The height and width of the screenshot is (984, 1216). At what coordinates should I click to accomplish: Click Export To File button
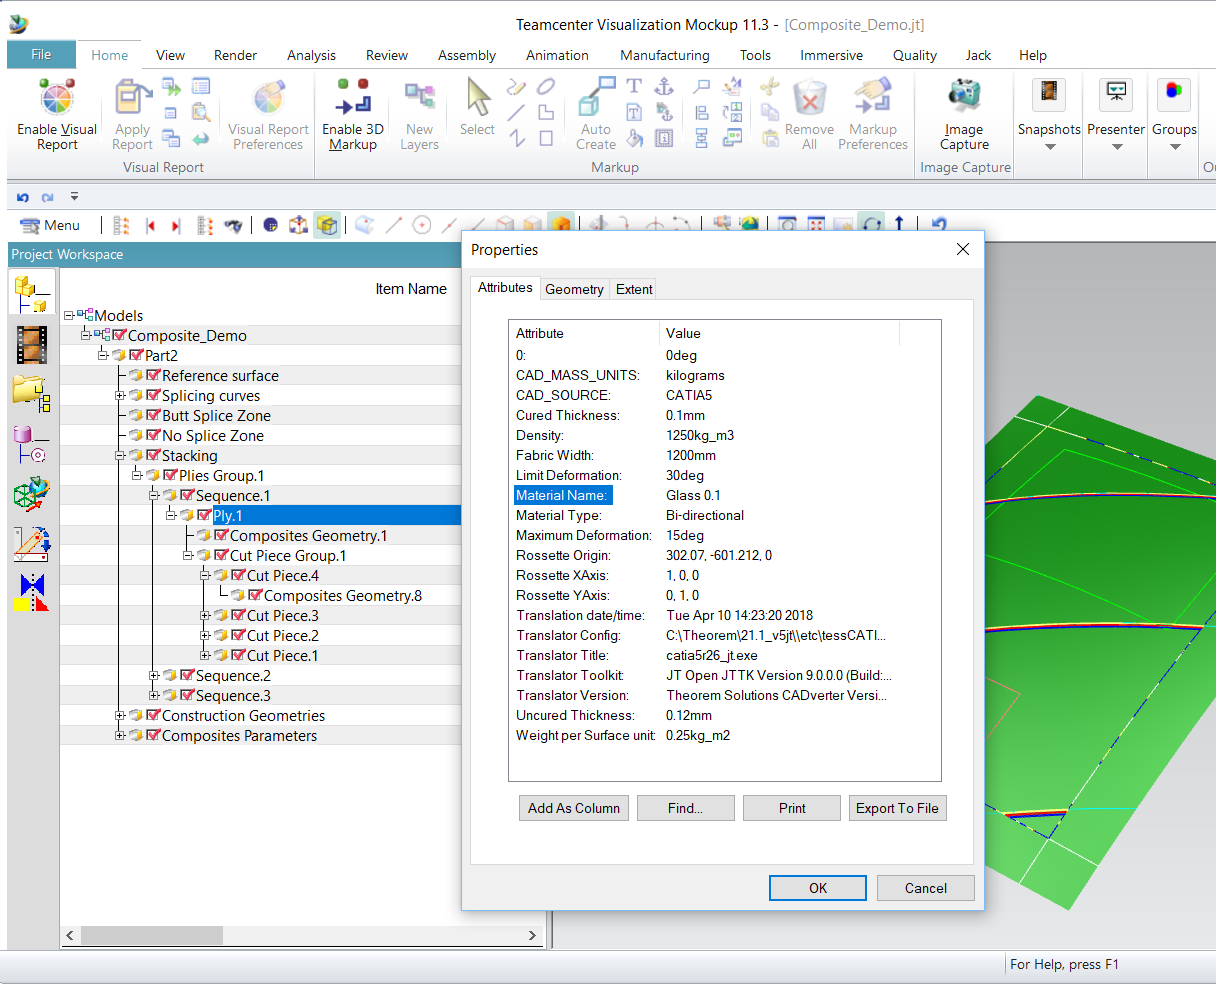tap(897, 808)
